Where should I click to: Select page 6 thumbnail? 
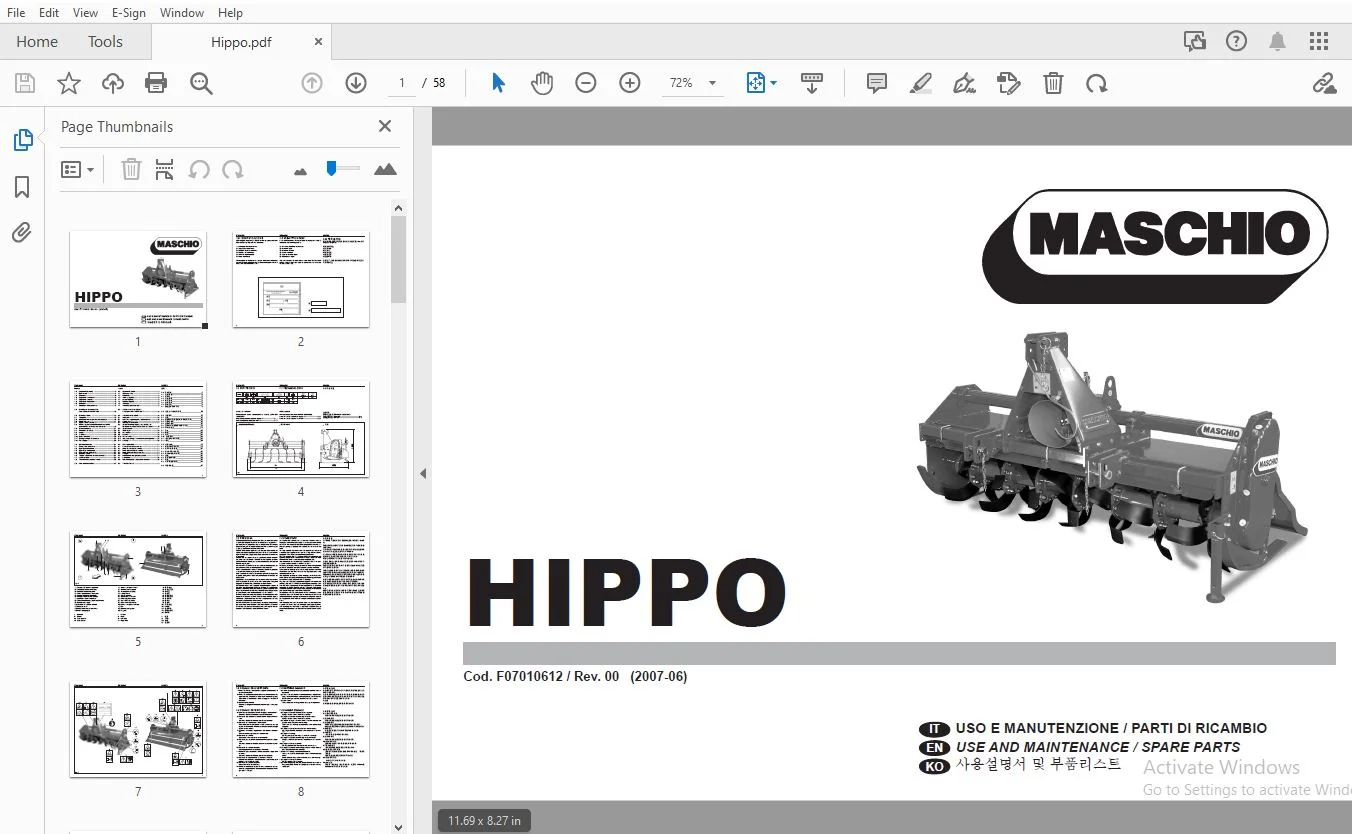coord(301,579)
